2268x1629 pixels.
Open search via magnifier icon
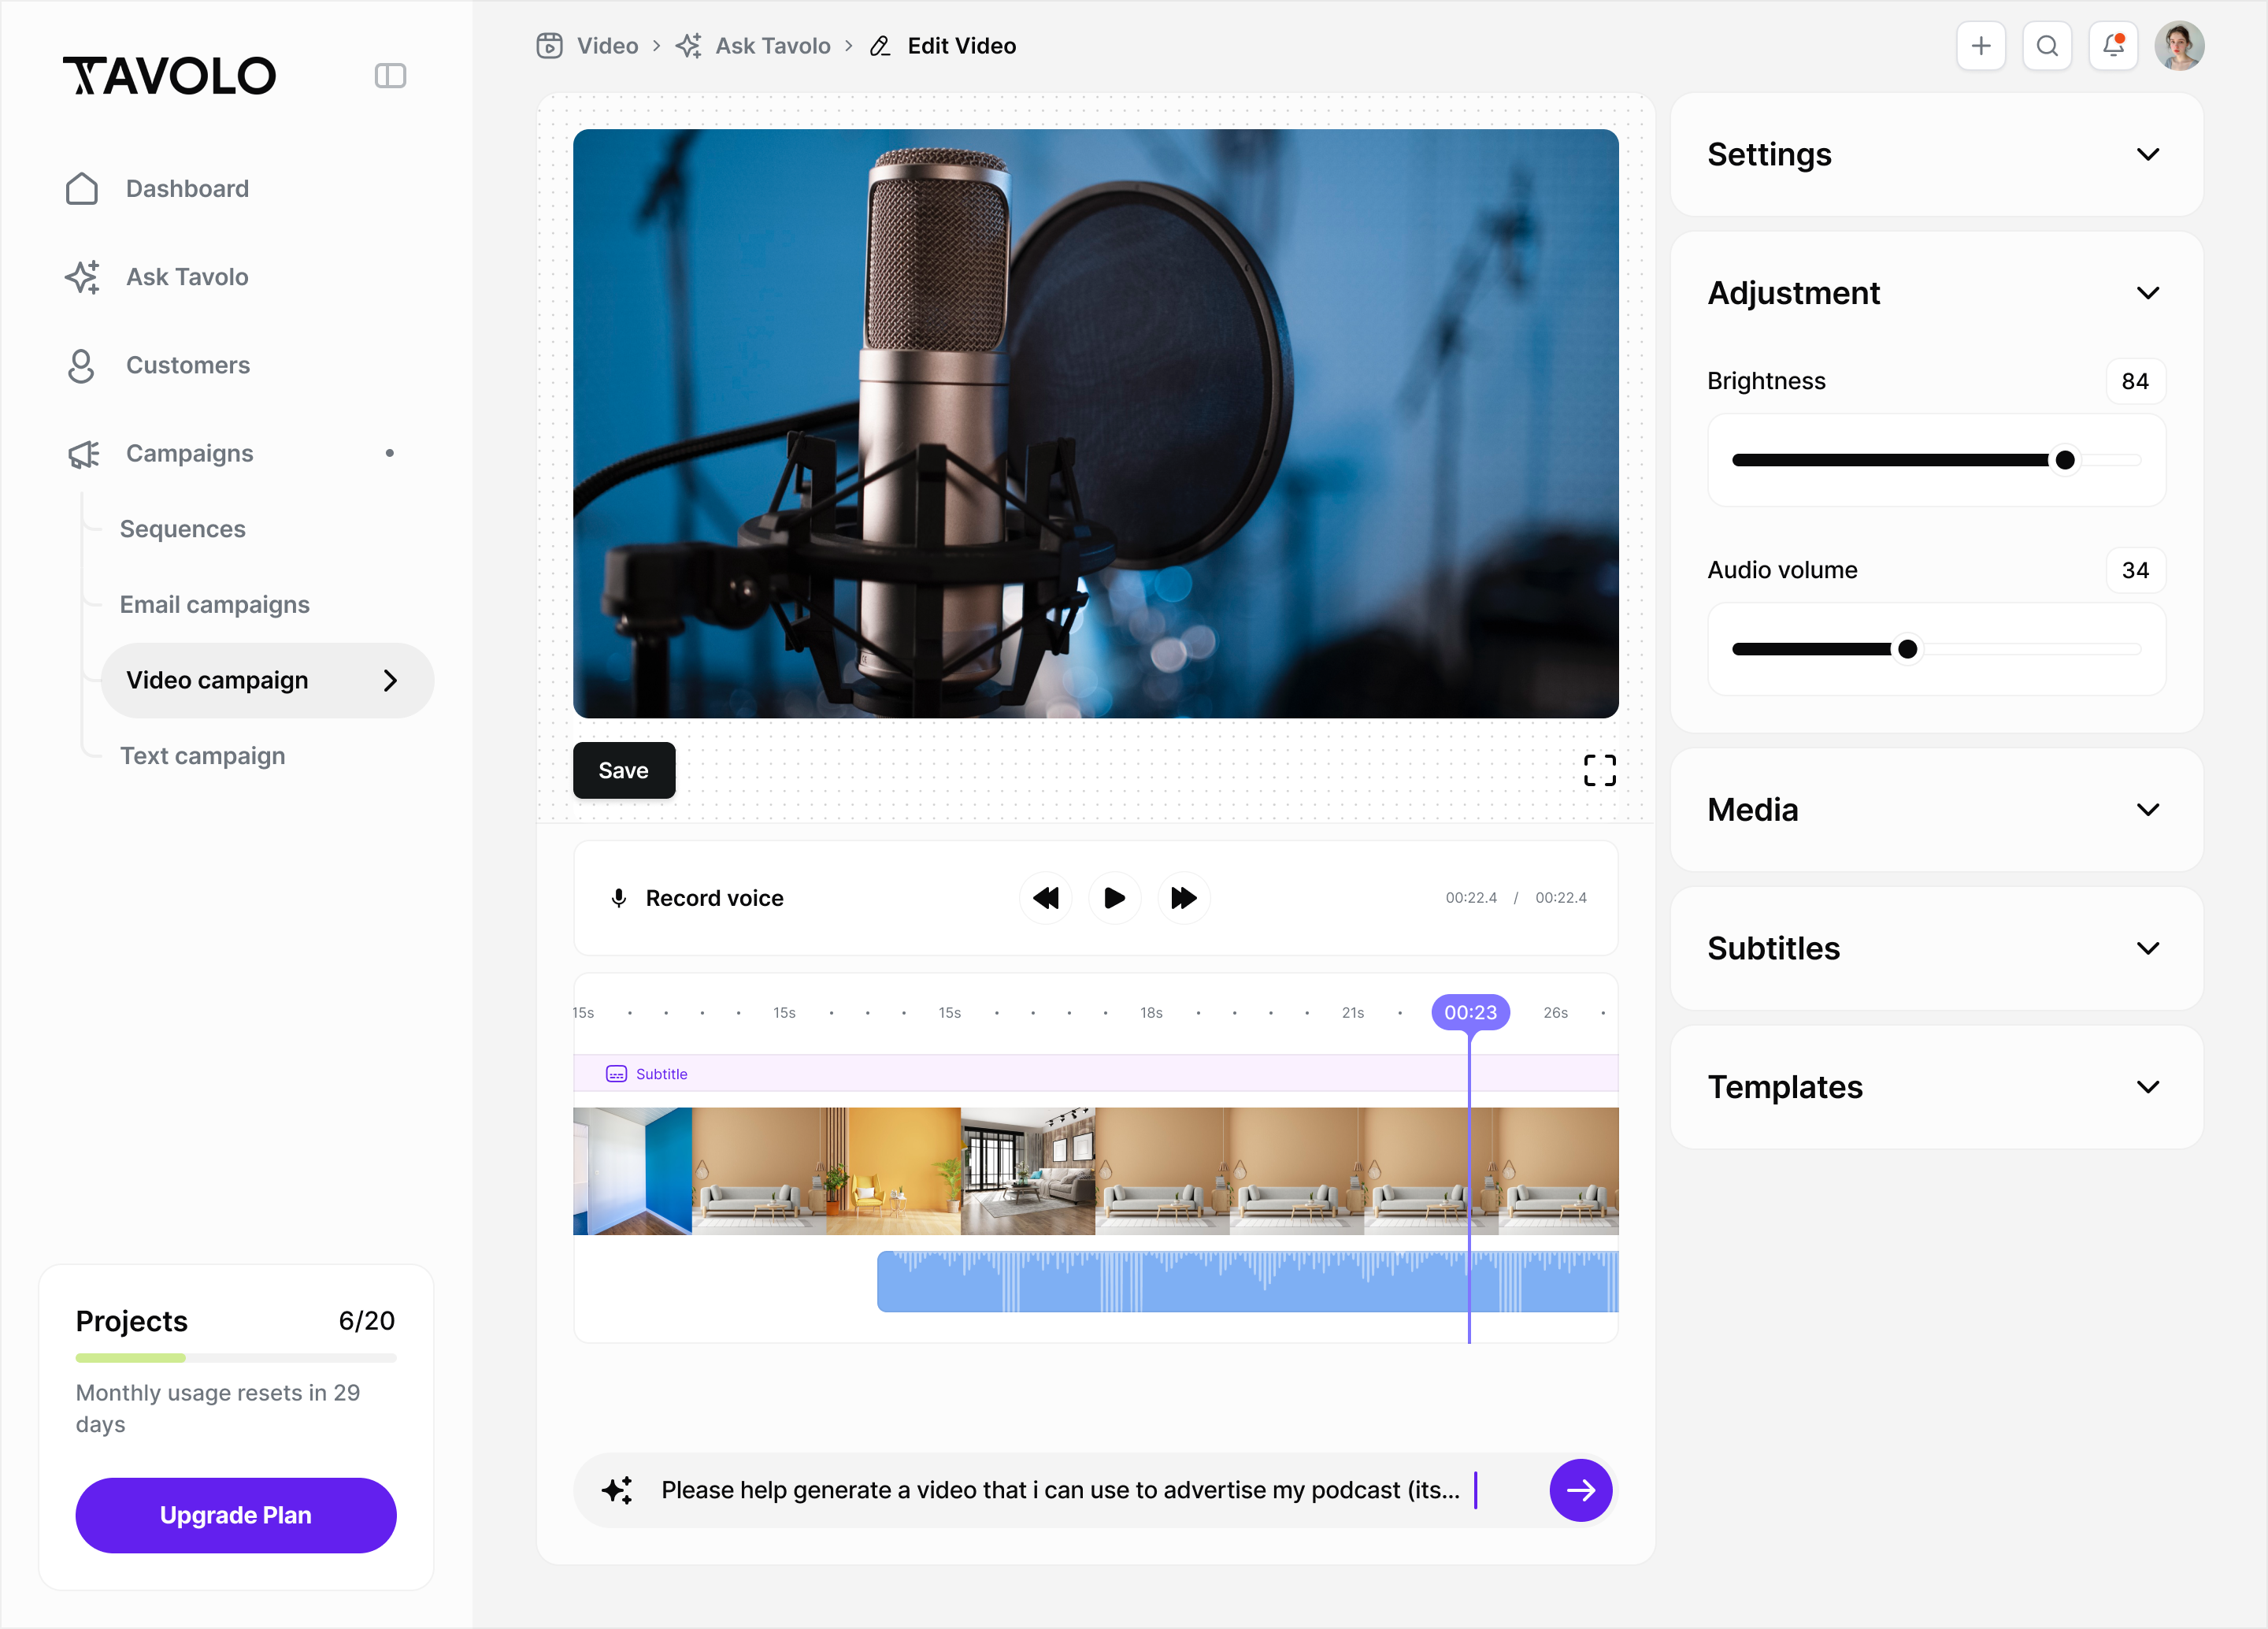pyautogui.click(x=2046, y=46)
